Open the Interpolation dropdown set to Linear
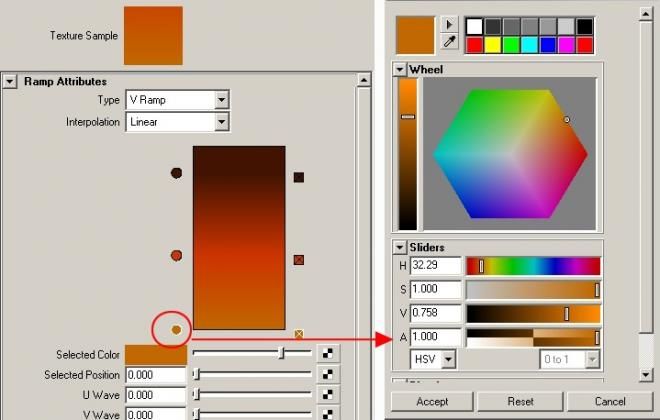The width and height of the screenshot is (660, 420). click(x=177, y=122)
